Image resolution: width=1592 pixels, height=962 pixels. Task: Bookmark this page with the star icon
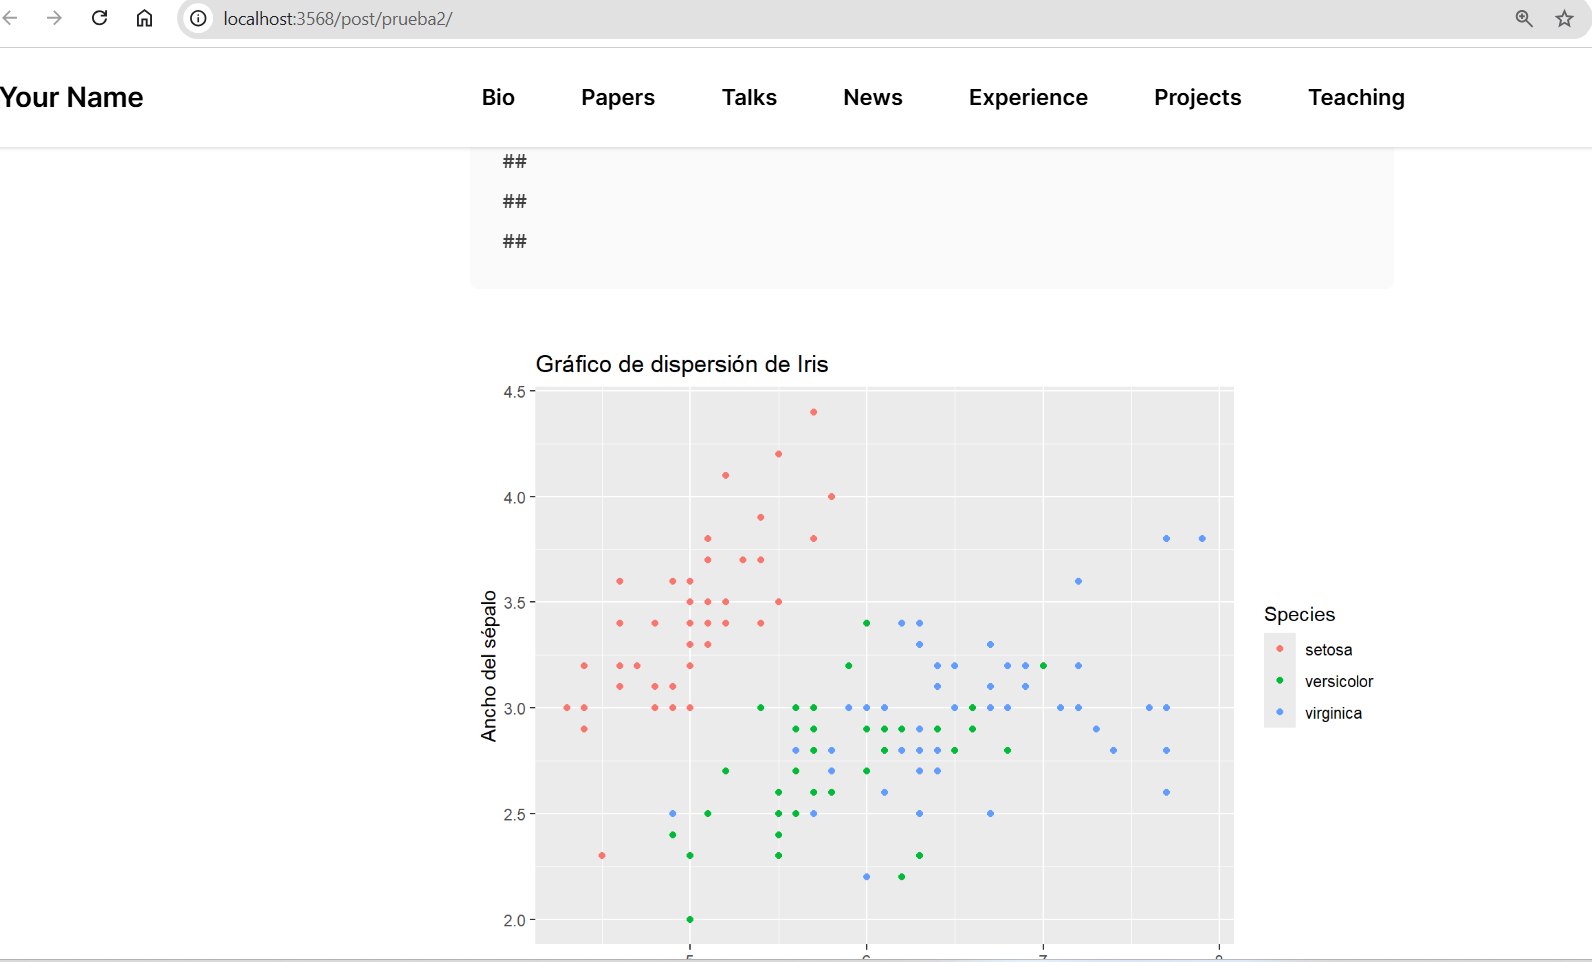pos(1565,18)
